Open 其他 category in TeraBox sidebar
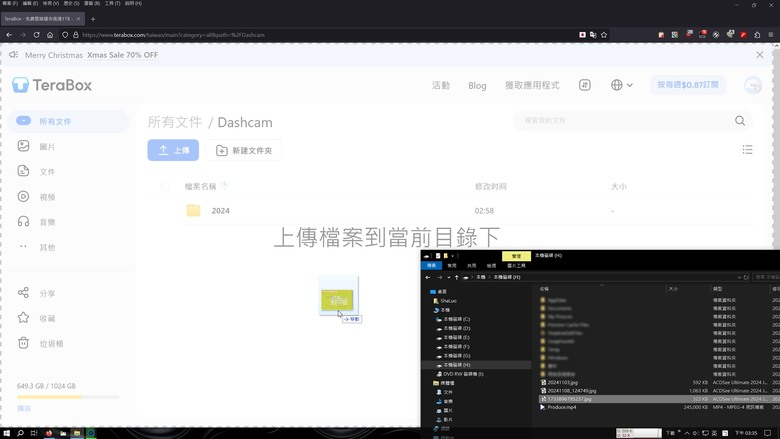Viewport: 780px width, 439px height. click(x=36, y=247)
